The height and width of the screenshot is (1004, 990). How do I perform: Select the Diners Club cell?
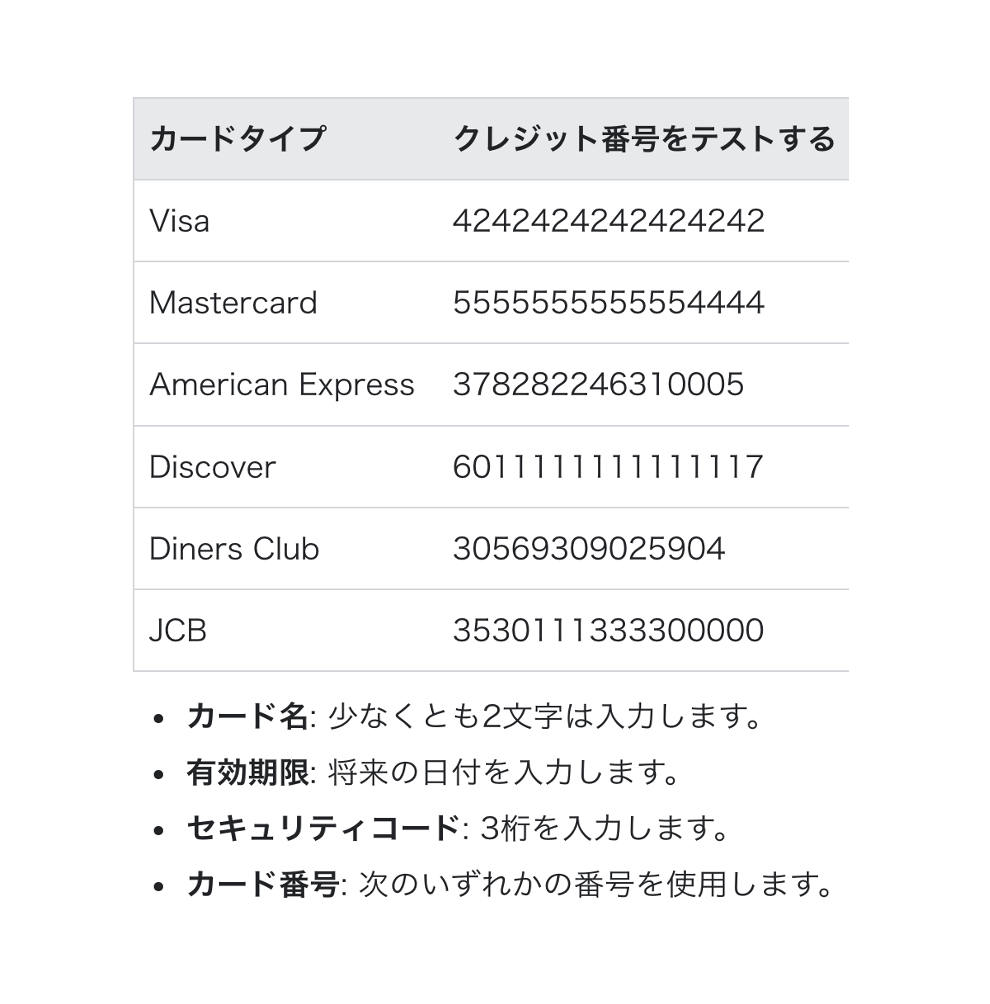click(234, 549)
